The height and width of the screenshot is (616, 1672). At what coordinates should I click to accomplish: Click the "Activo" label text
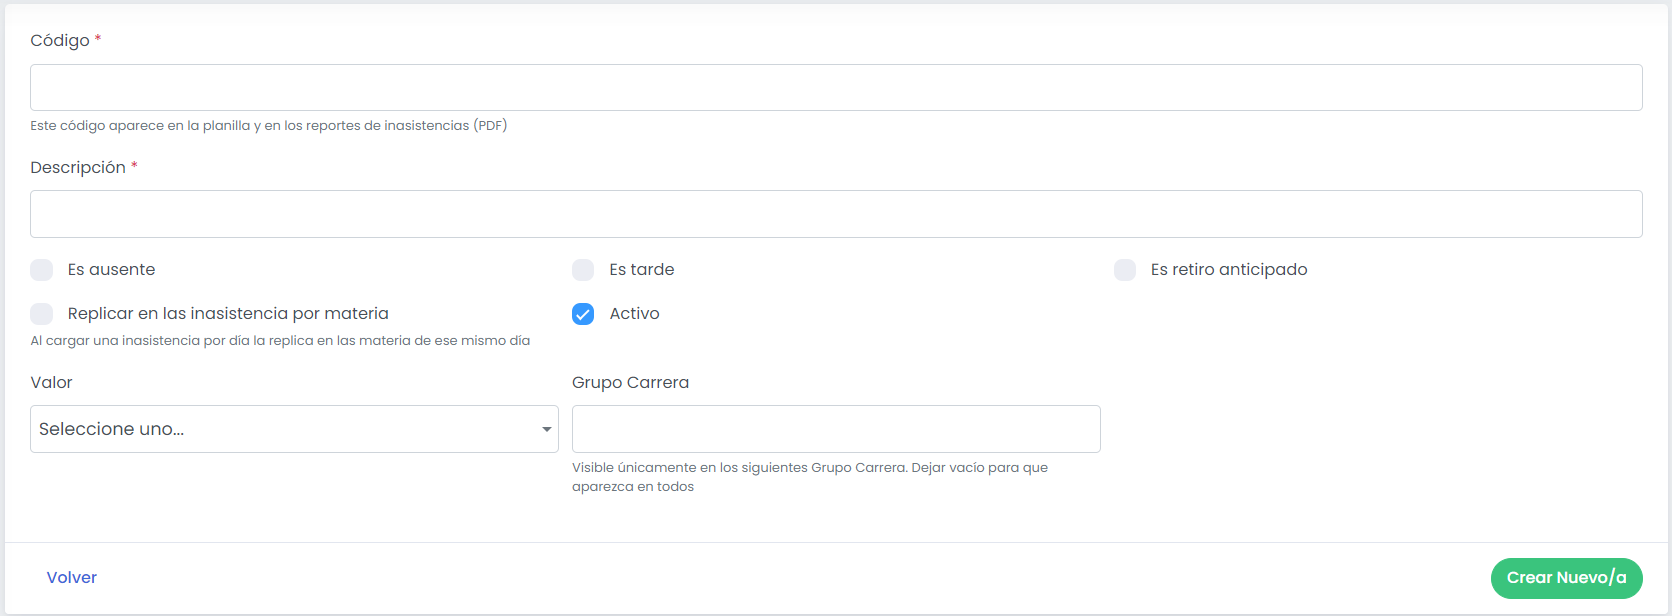point(634,314)
